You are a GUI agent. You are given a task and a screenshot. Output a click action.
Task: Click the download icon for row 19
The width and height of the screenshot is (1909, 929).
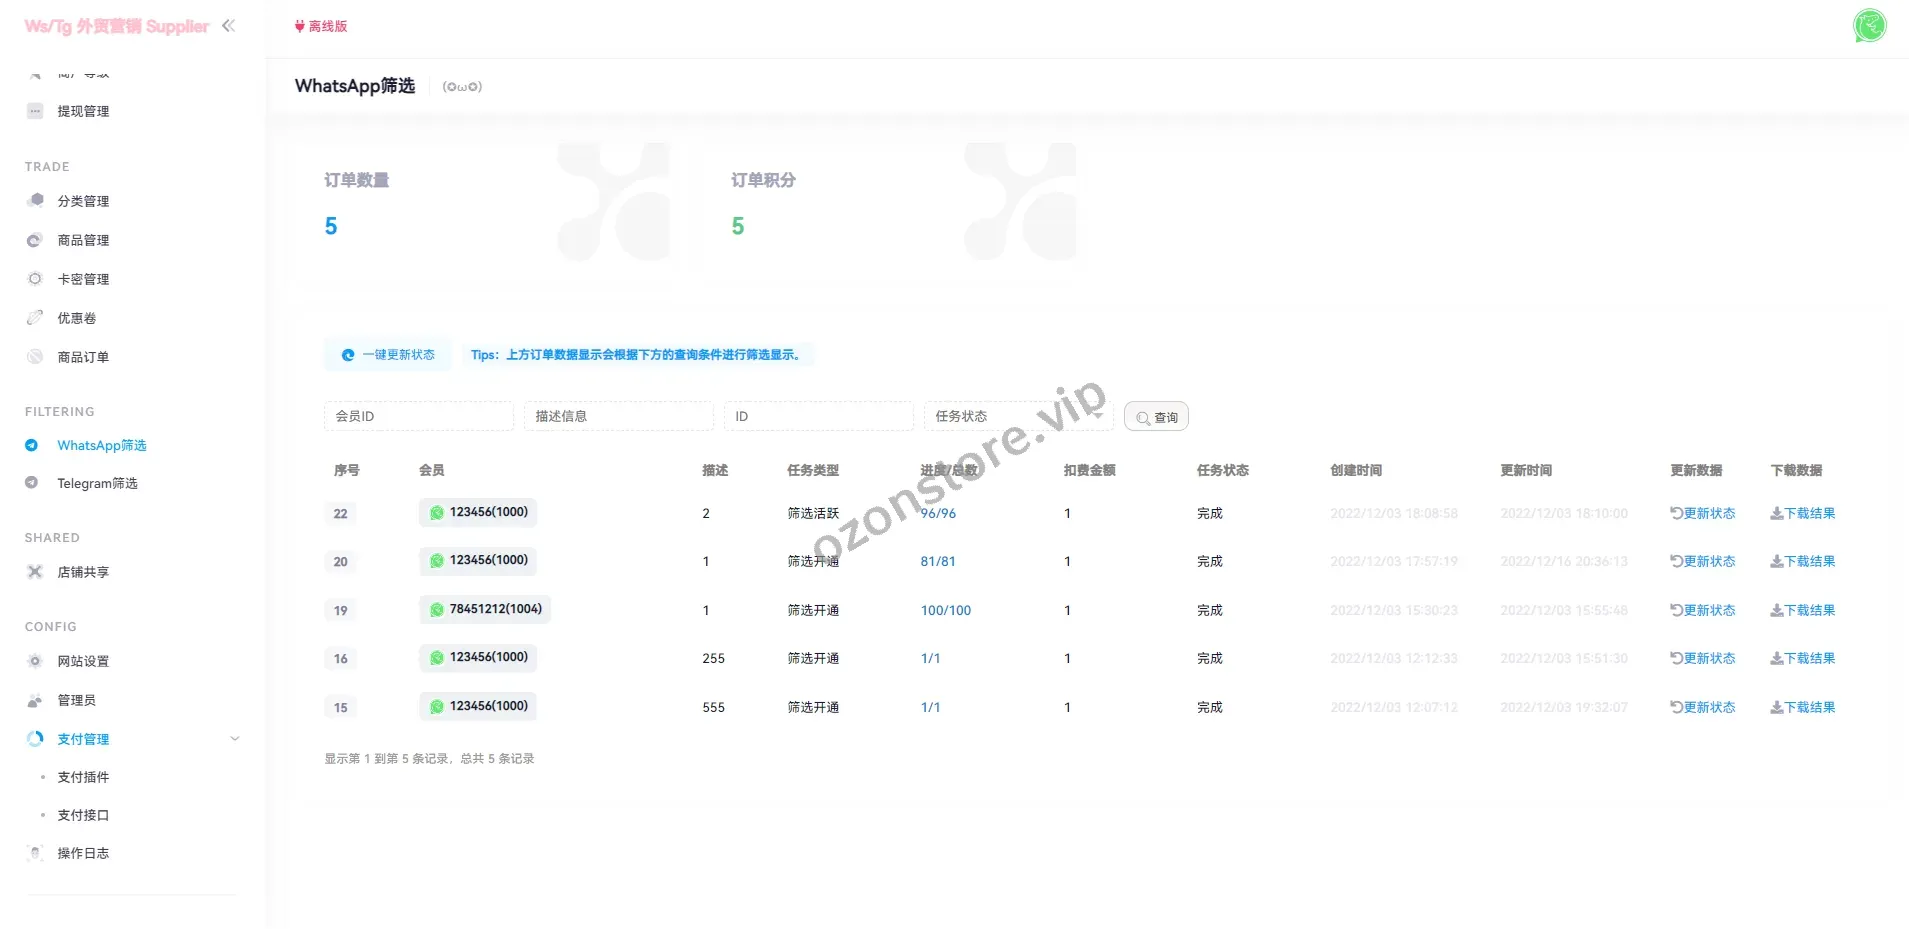point(1776,611)
